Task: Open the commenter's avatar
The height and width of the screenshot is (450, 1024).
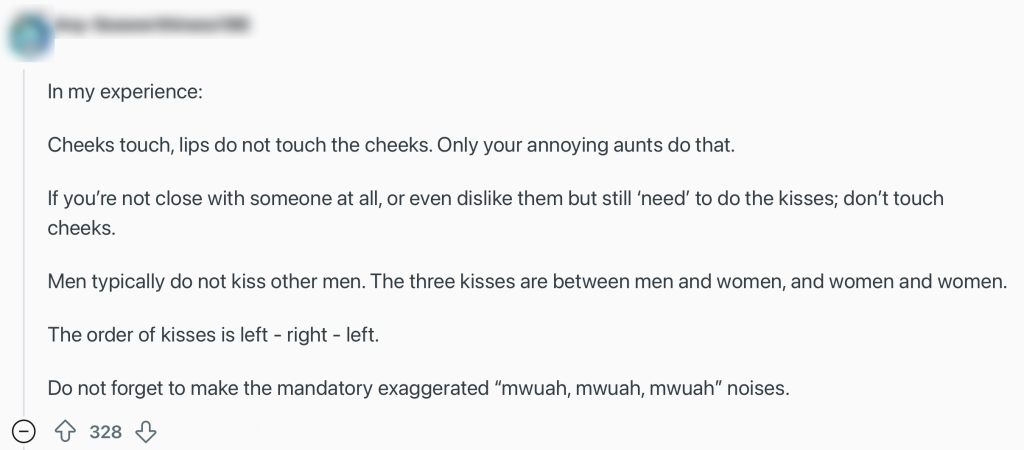Action: (x=29, y=32)
